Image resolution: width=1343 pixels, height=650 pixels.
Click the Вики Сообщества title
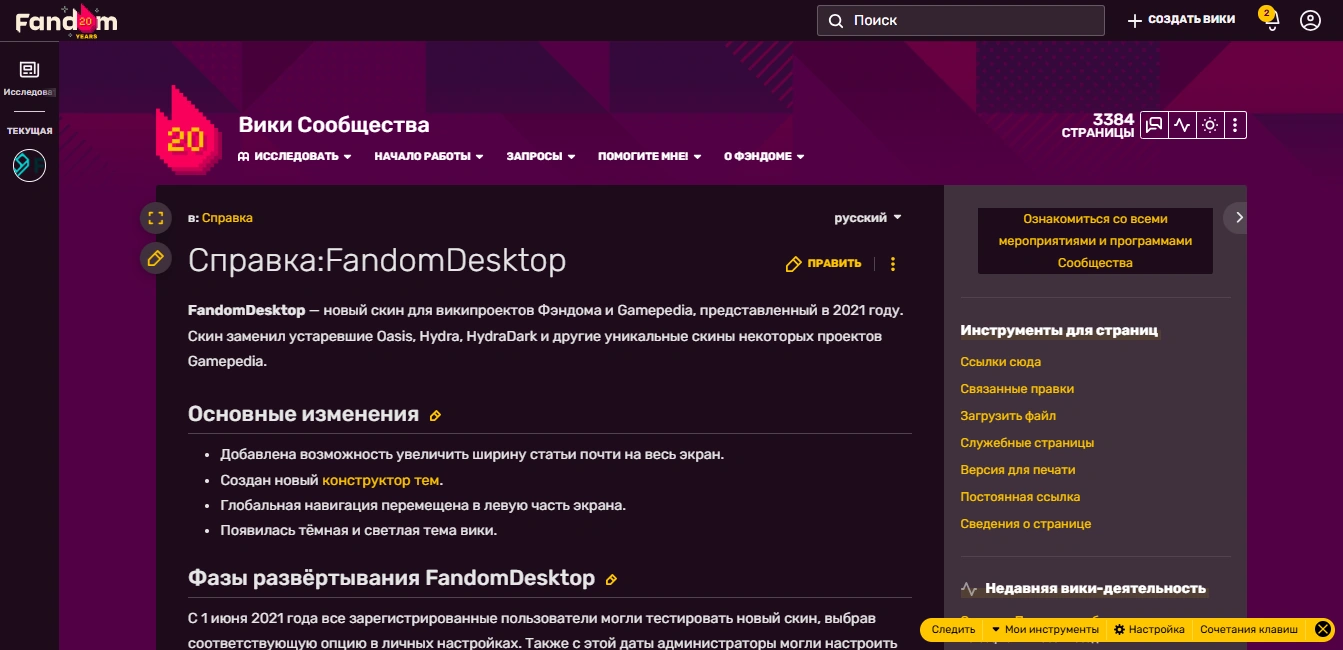(334, 125)
